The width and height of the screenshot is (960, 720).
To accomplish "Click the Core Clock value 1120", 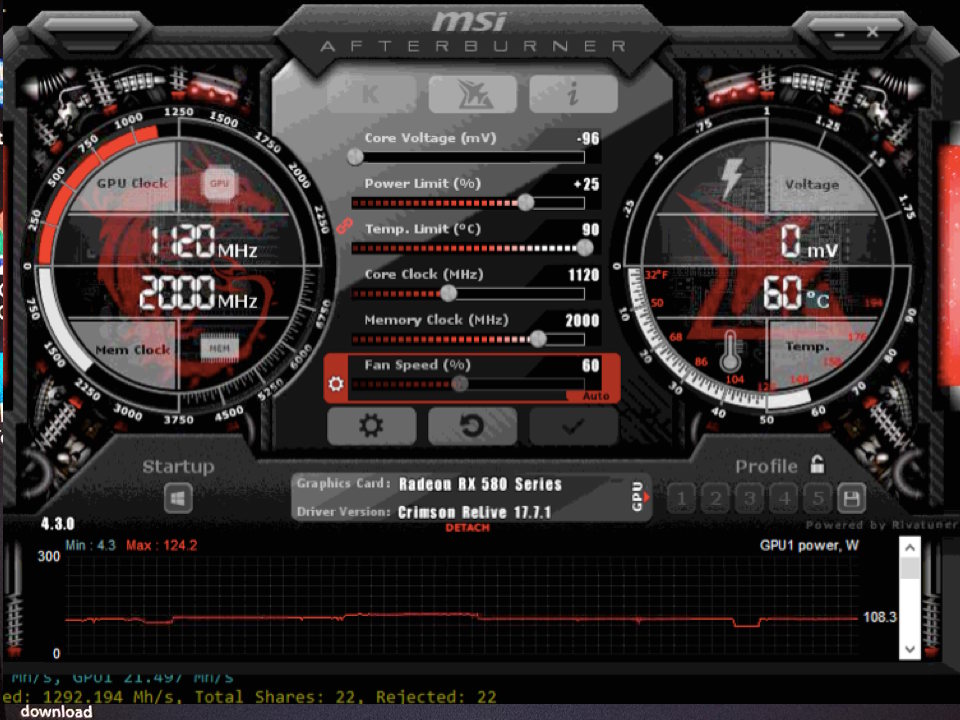I will coord(583,275).
